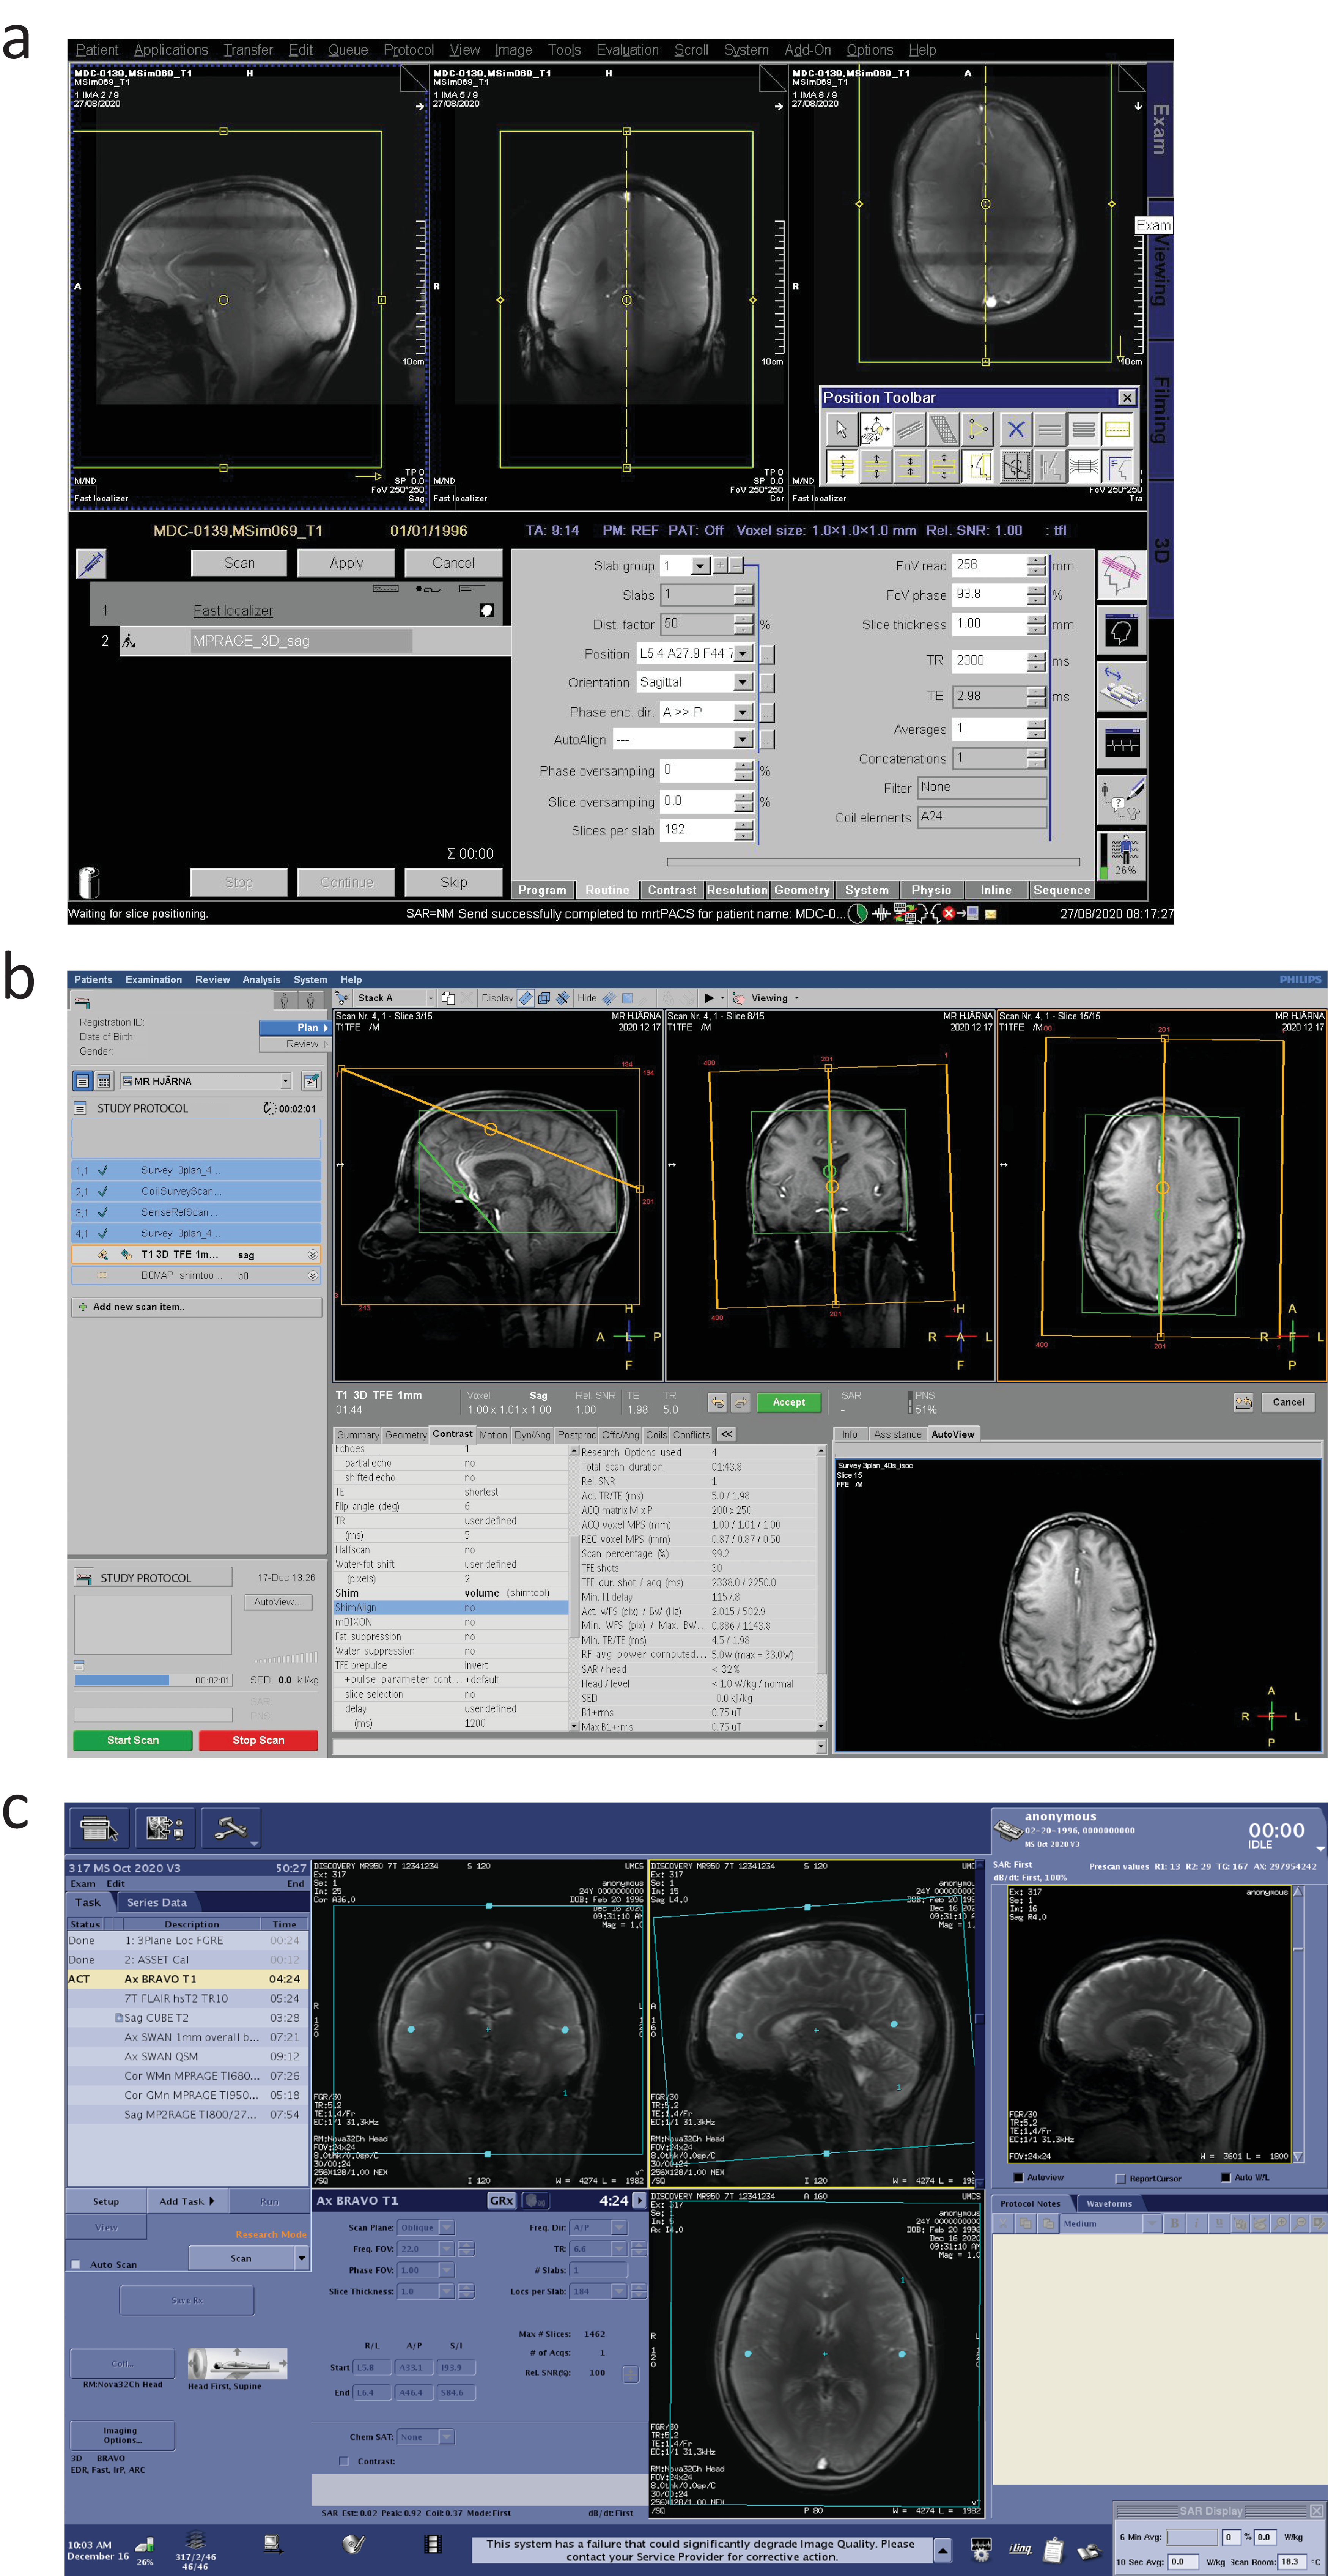Screen dimensions: 1328x2576
Task: Click the blue X delete icon in Position Toolbar
Action: click(1016, 430)
